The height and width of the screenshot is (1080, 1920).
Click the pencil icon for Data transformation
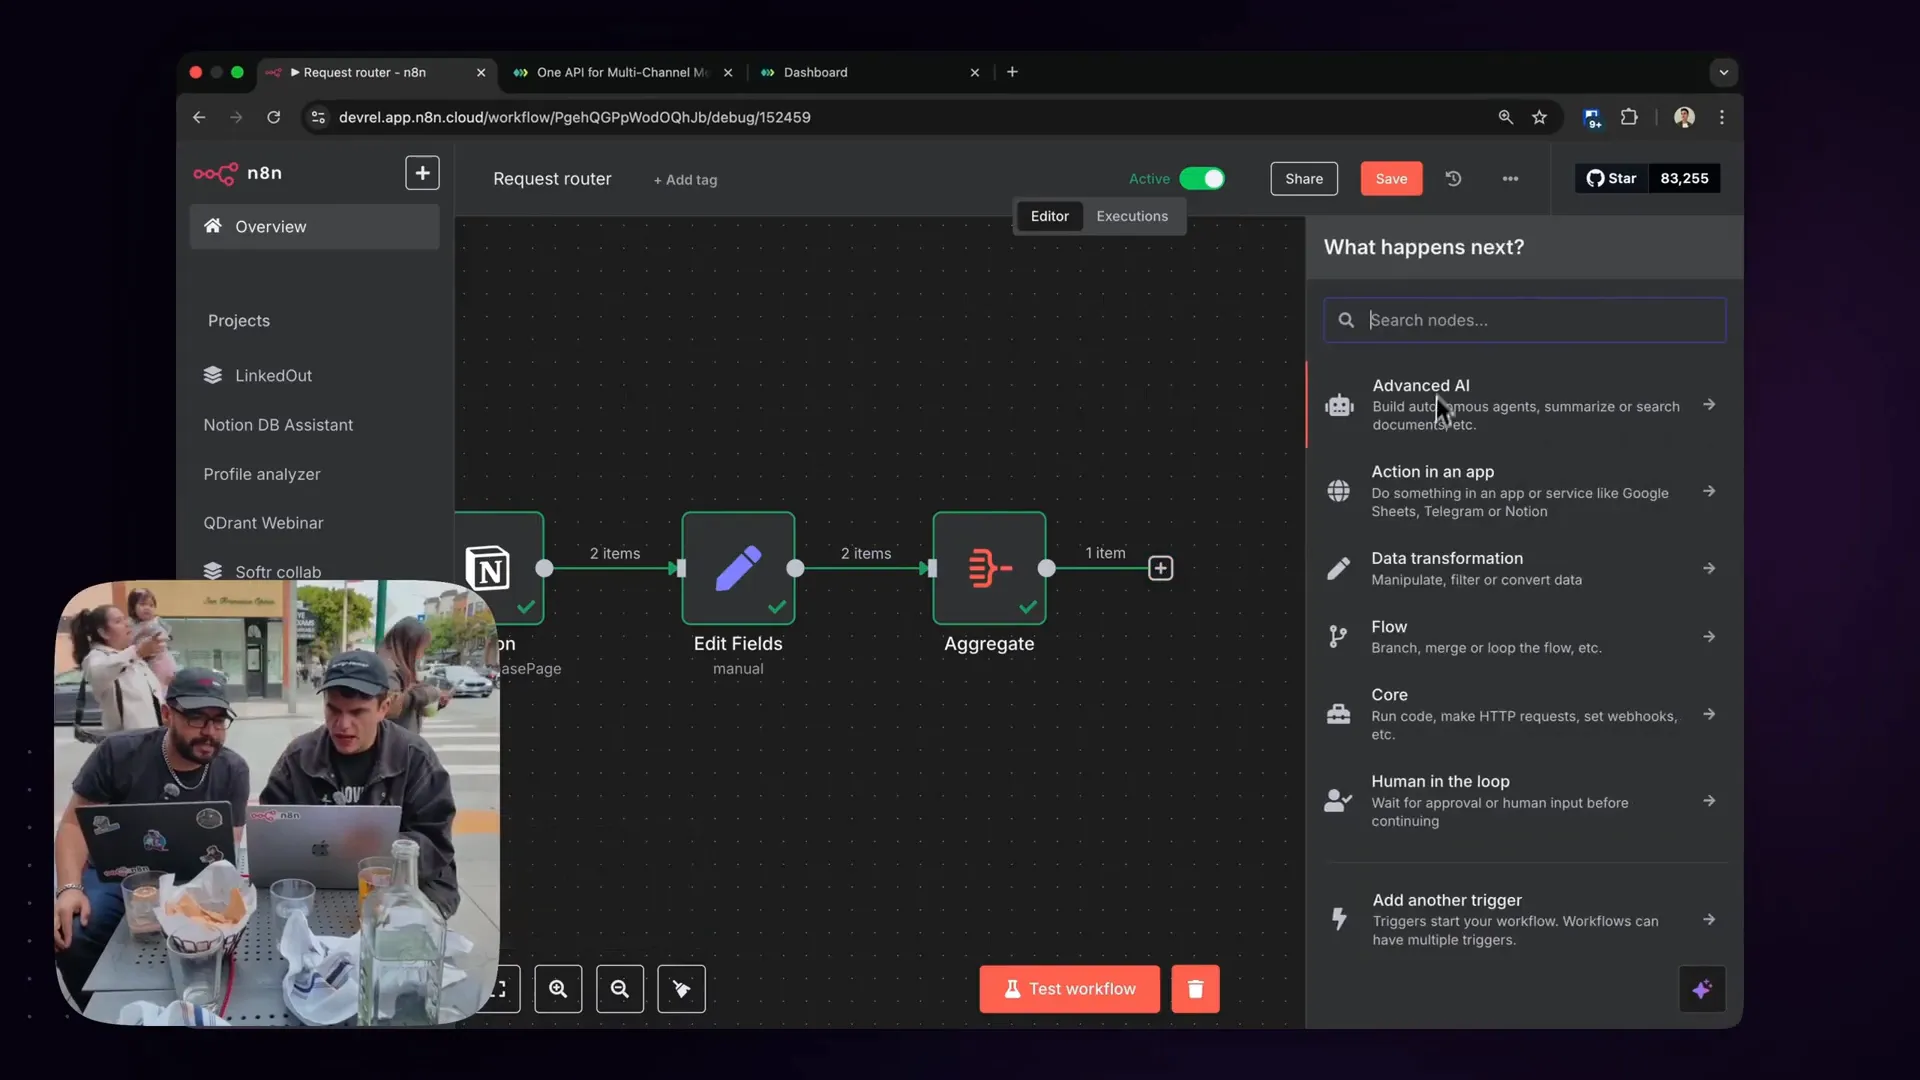tap(1338, 568)
